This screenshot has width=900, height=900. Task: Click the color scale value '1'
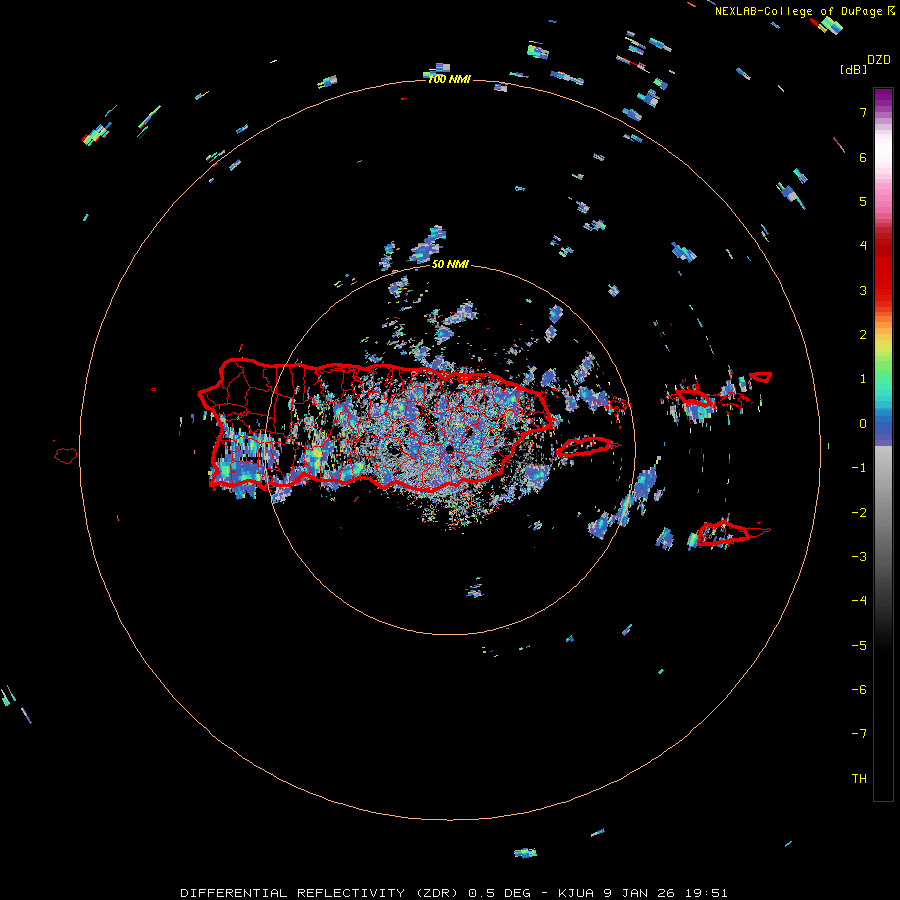863,379
